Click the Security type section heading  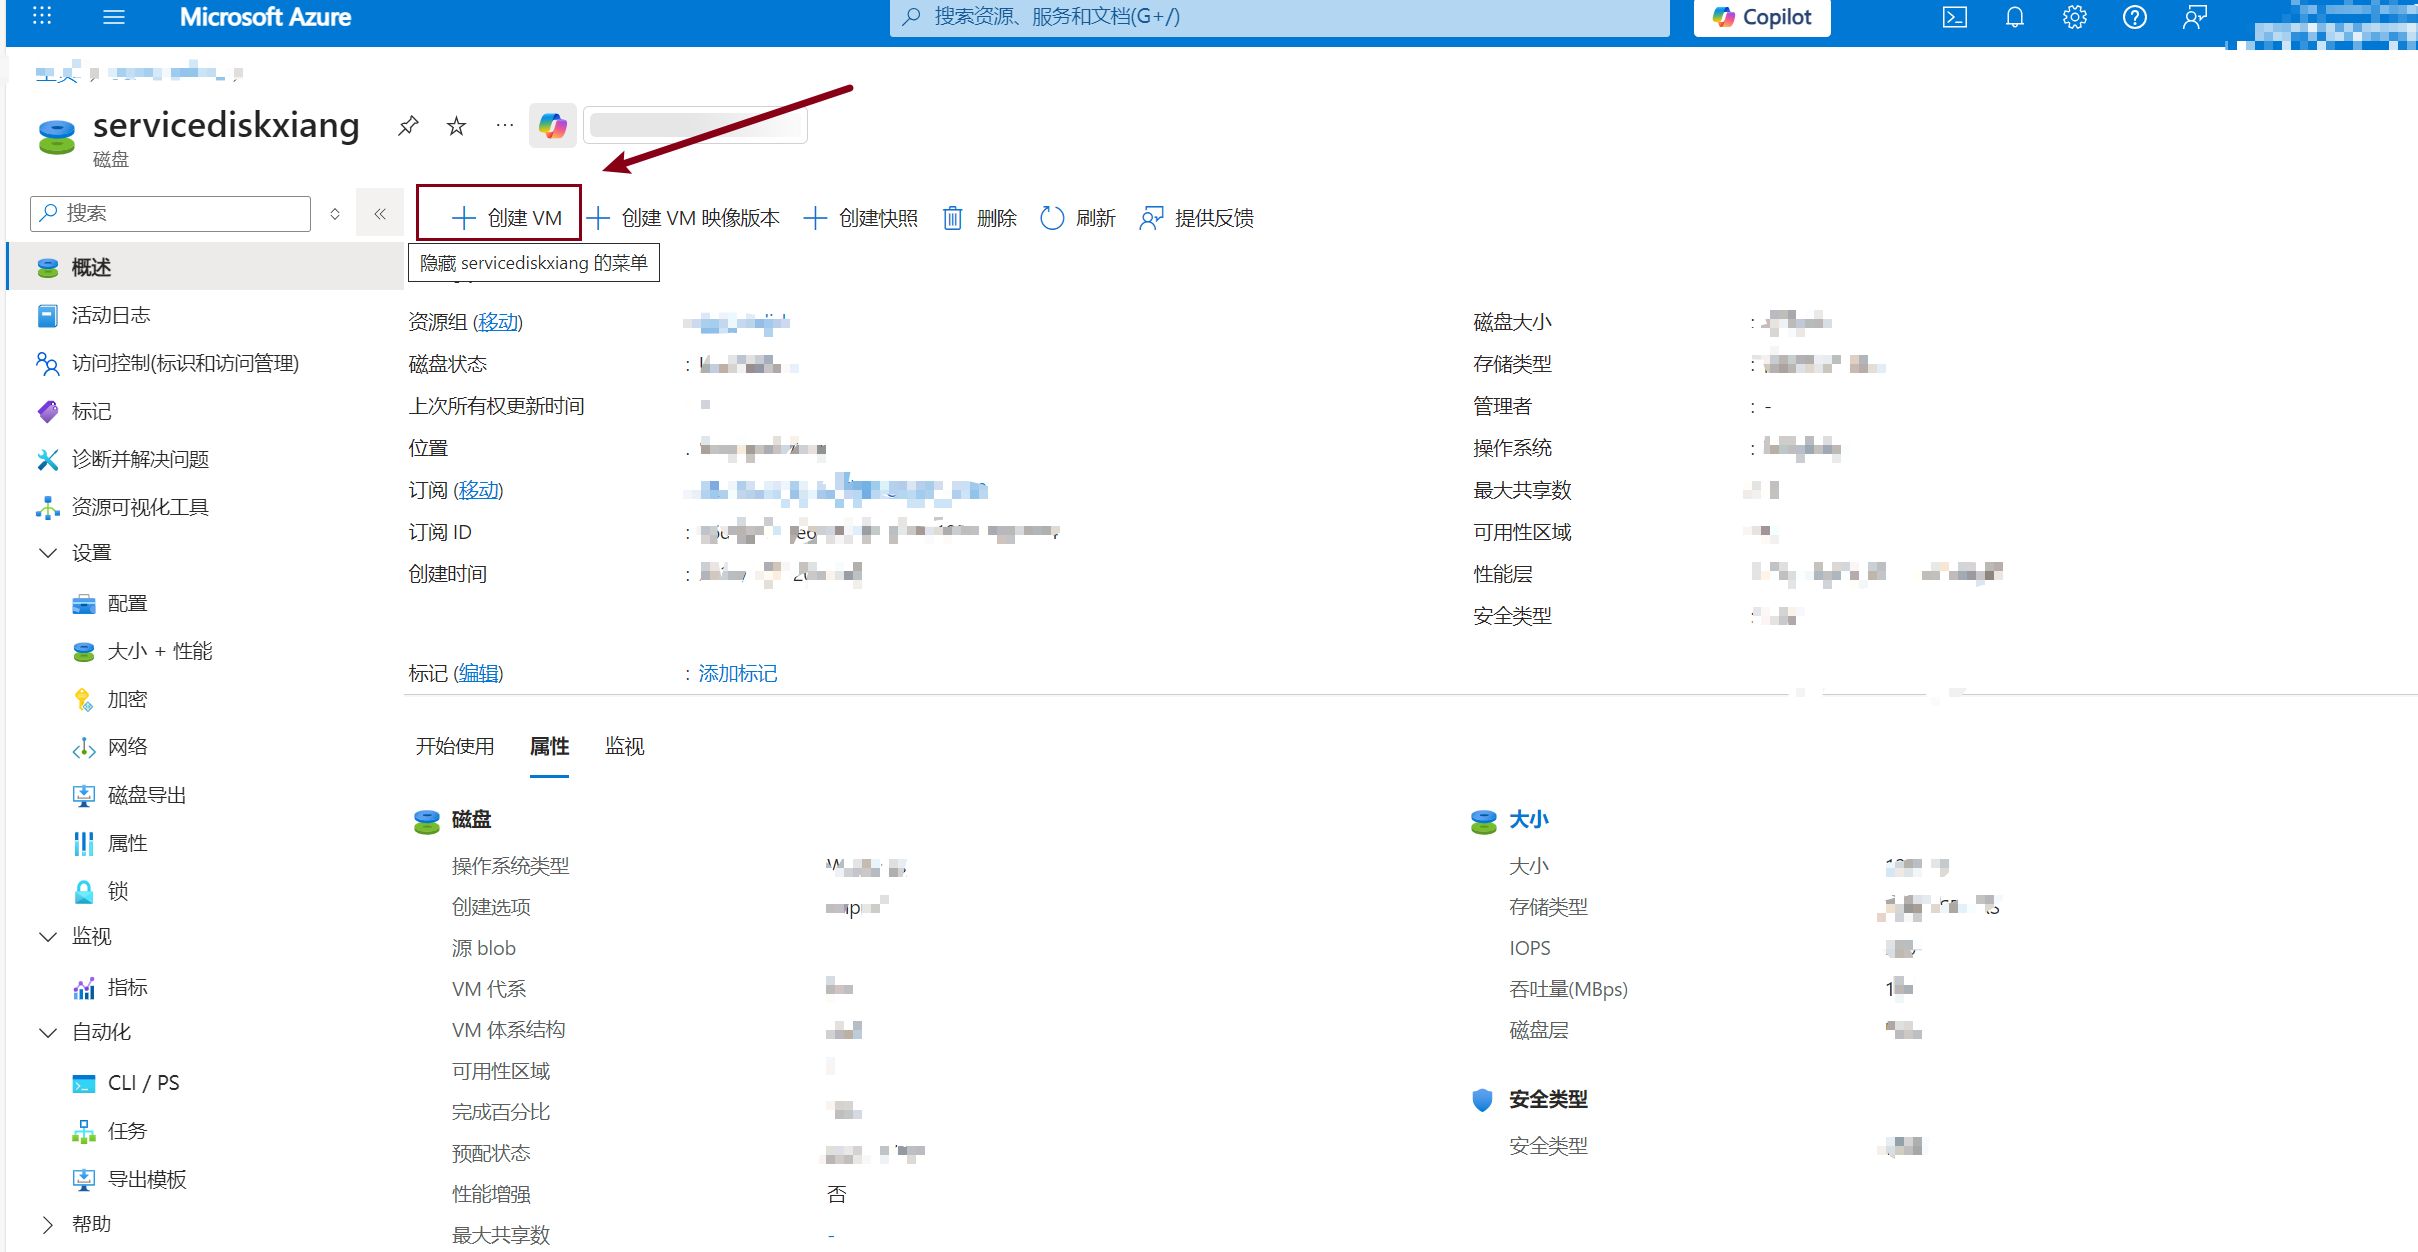(x=1548, y=1100)
